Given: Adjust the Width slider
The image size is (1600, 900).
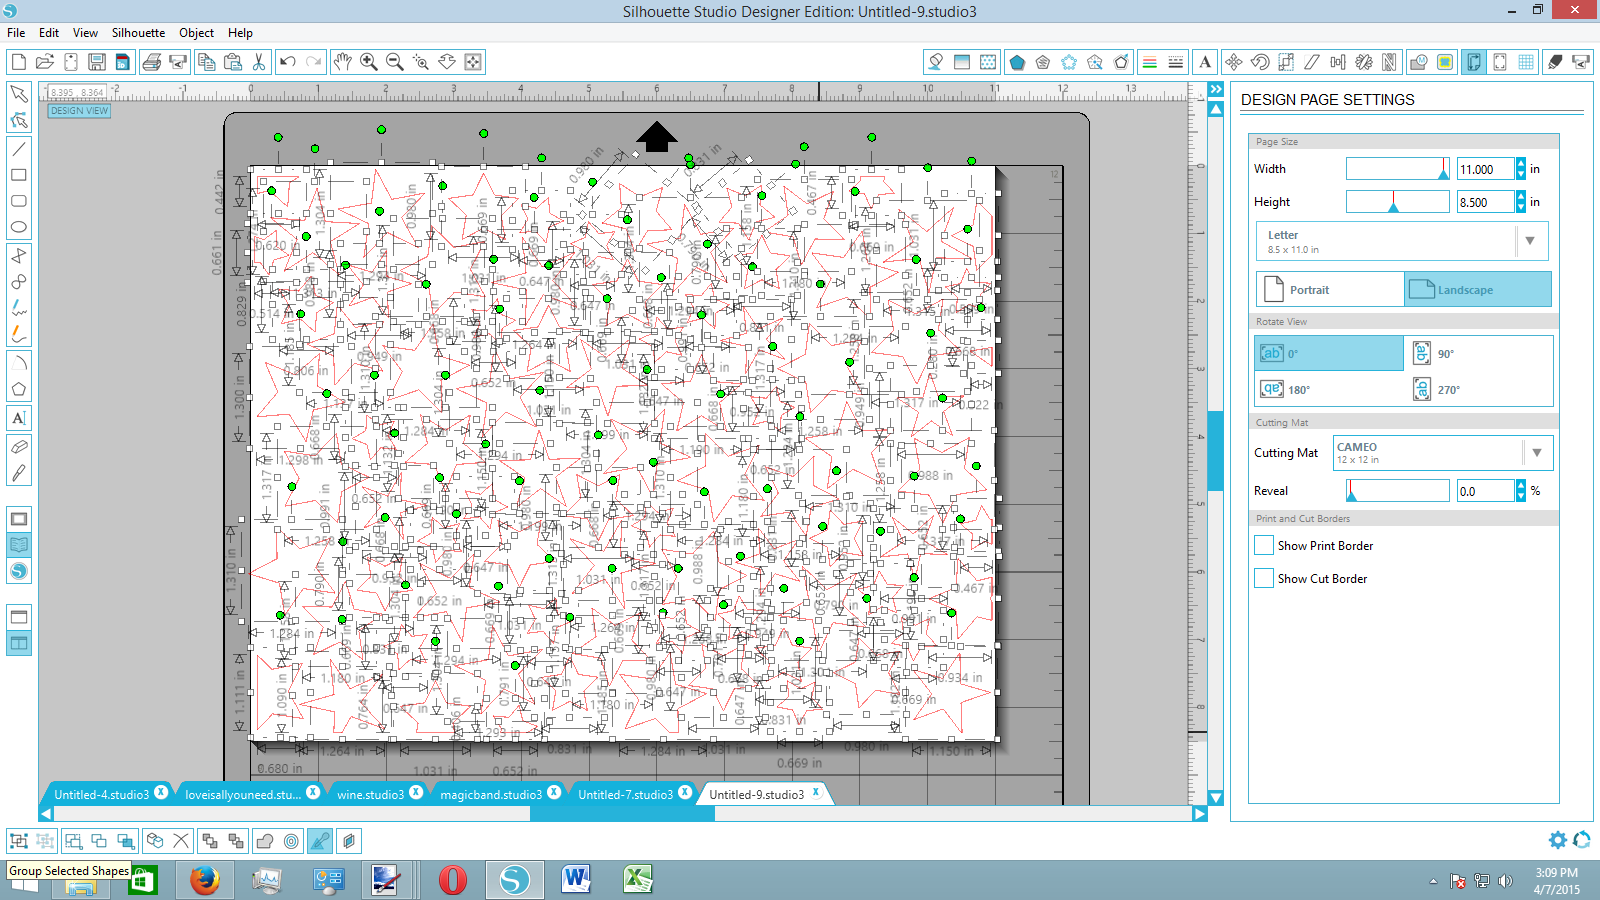Looking at the screenshot, I should [1397, 169].
